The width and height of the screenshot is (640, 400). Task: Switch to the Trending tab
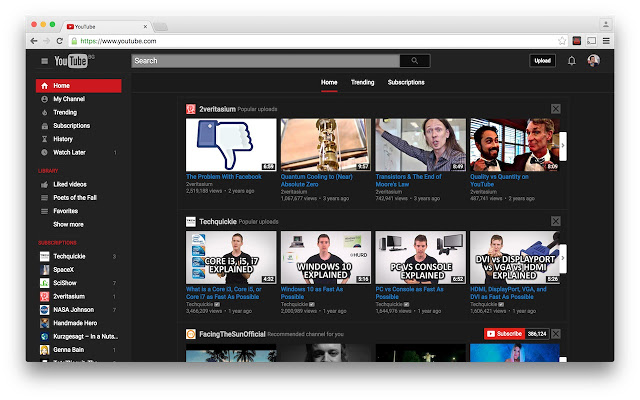click(362, 82)
